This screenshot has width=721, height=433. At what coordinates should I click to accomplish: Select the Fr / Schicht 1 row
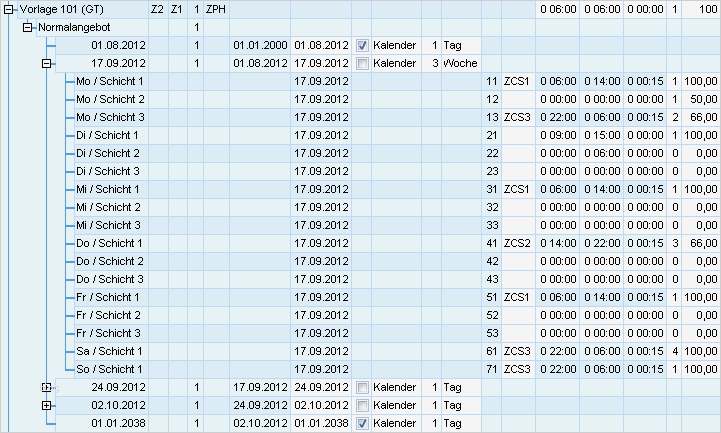[x=397, y=297]
